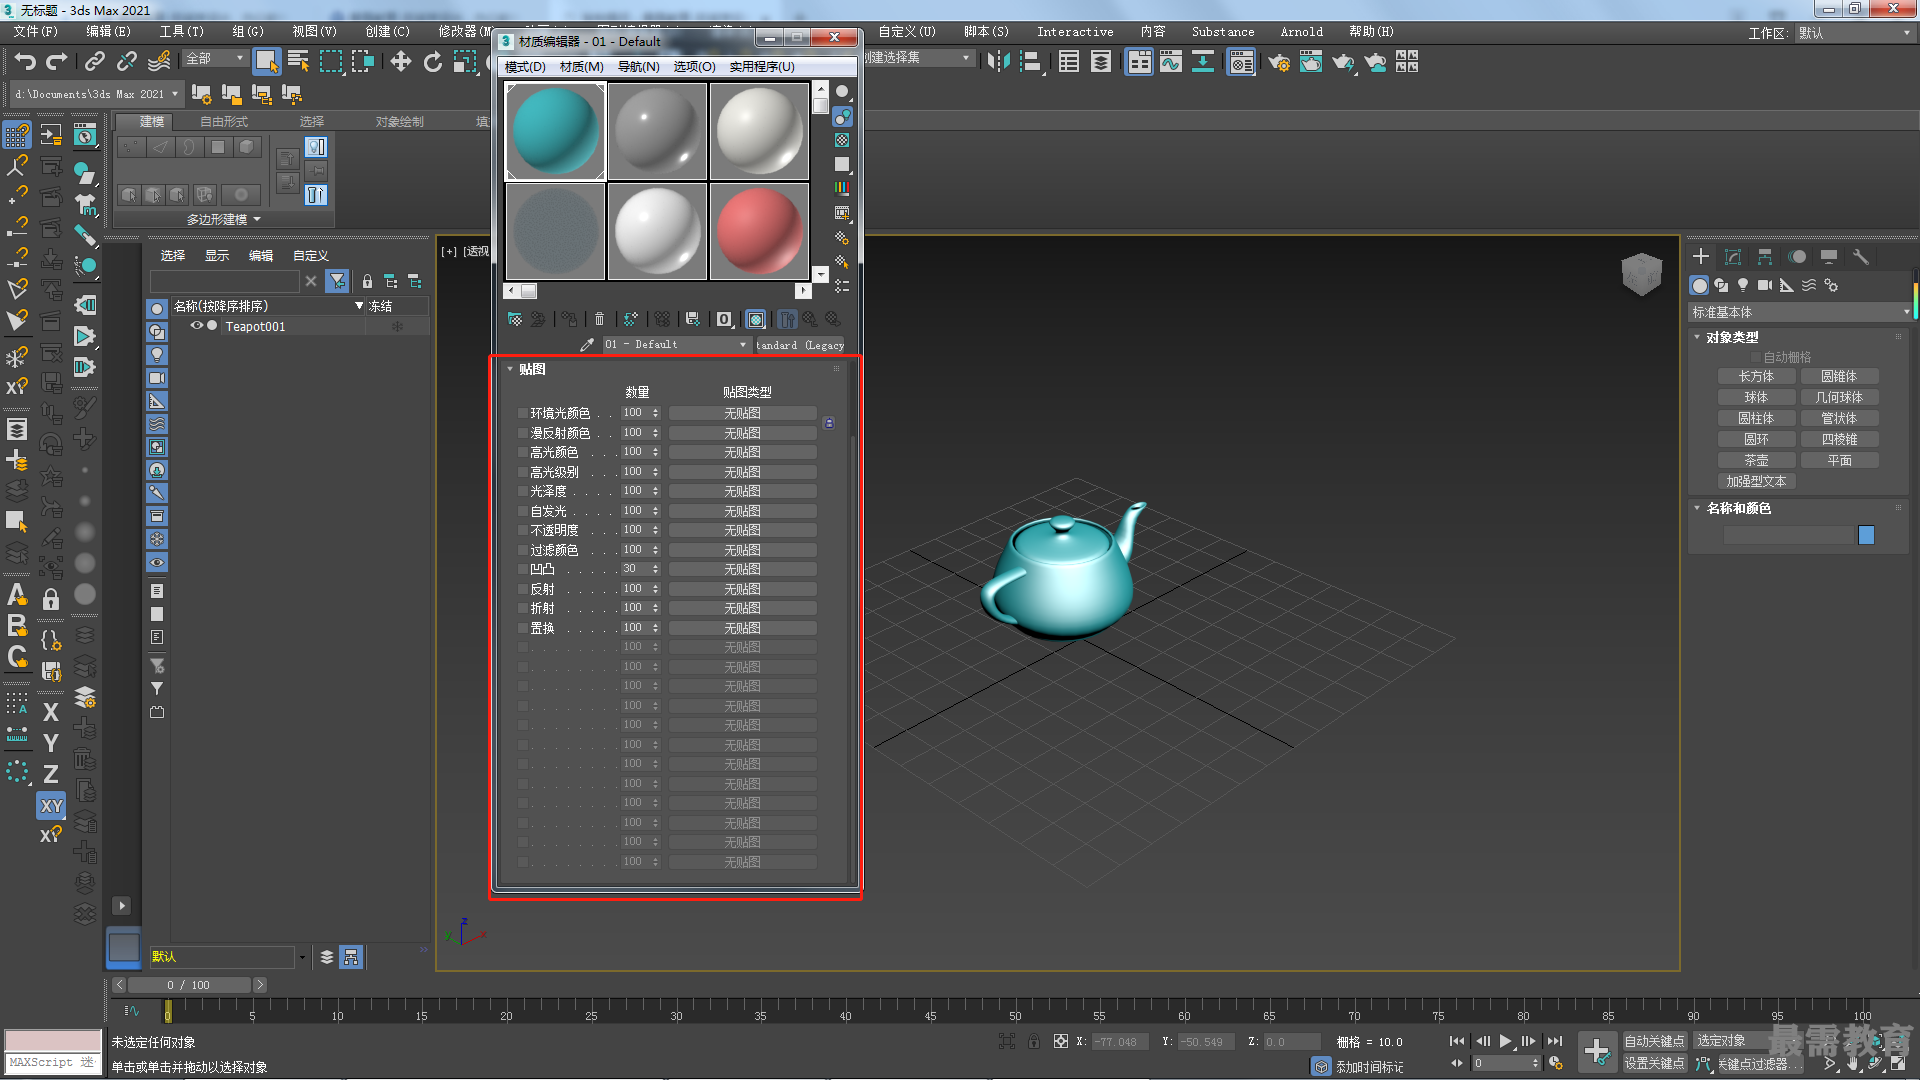The image size is (1920, 1080).
Task: Enable the 环境光颜色 map checkbox
Action: (x=522, y=413)
